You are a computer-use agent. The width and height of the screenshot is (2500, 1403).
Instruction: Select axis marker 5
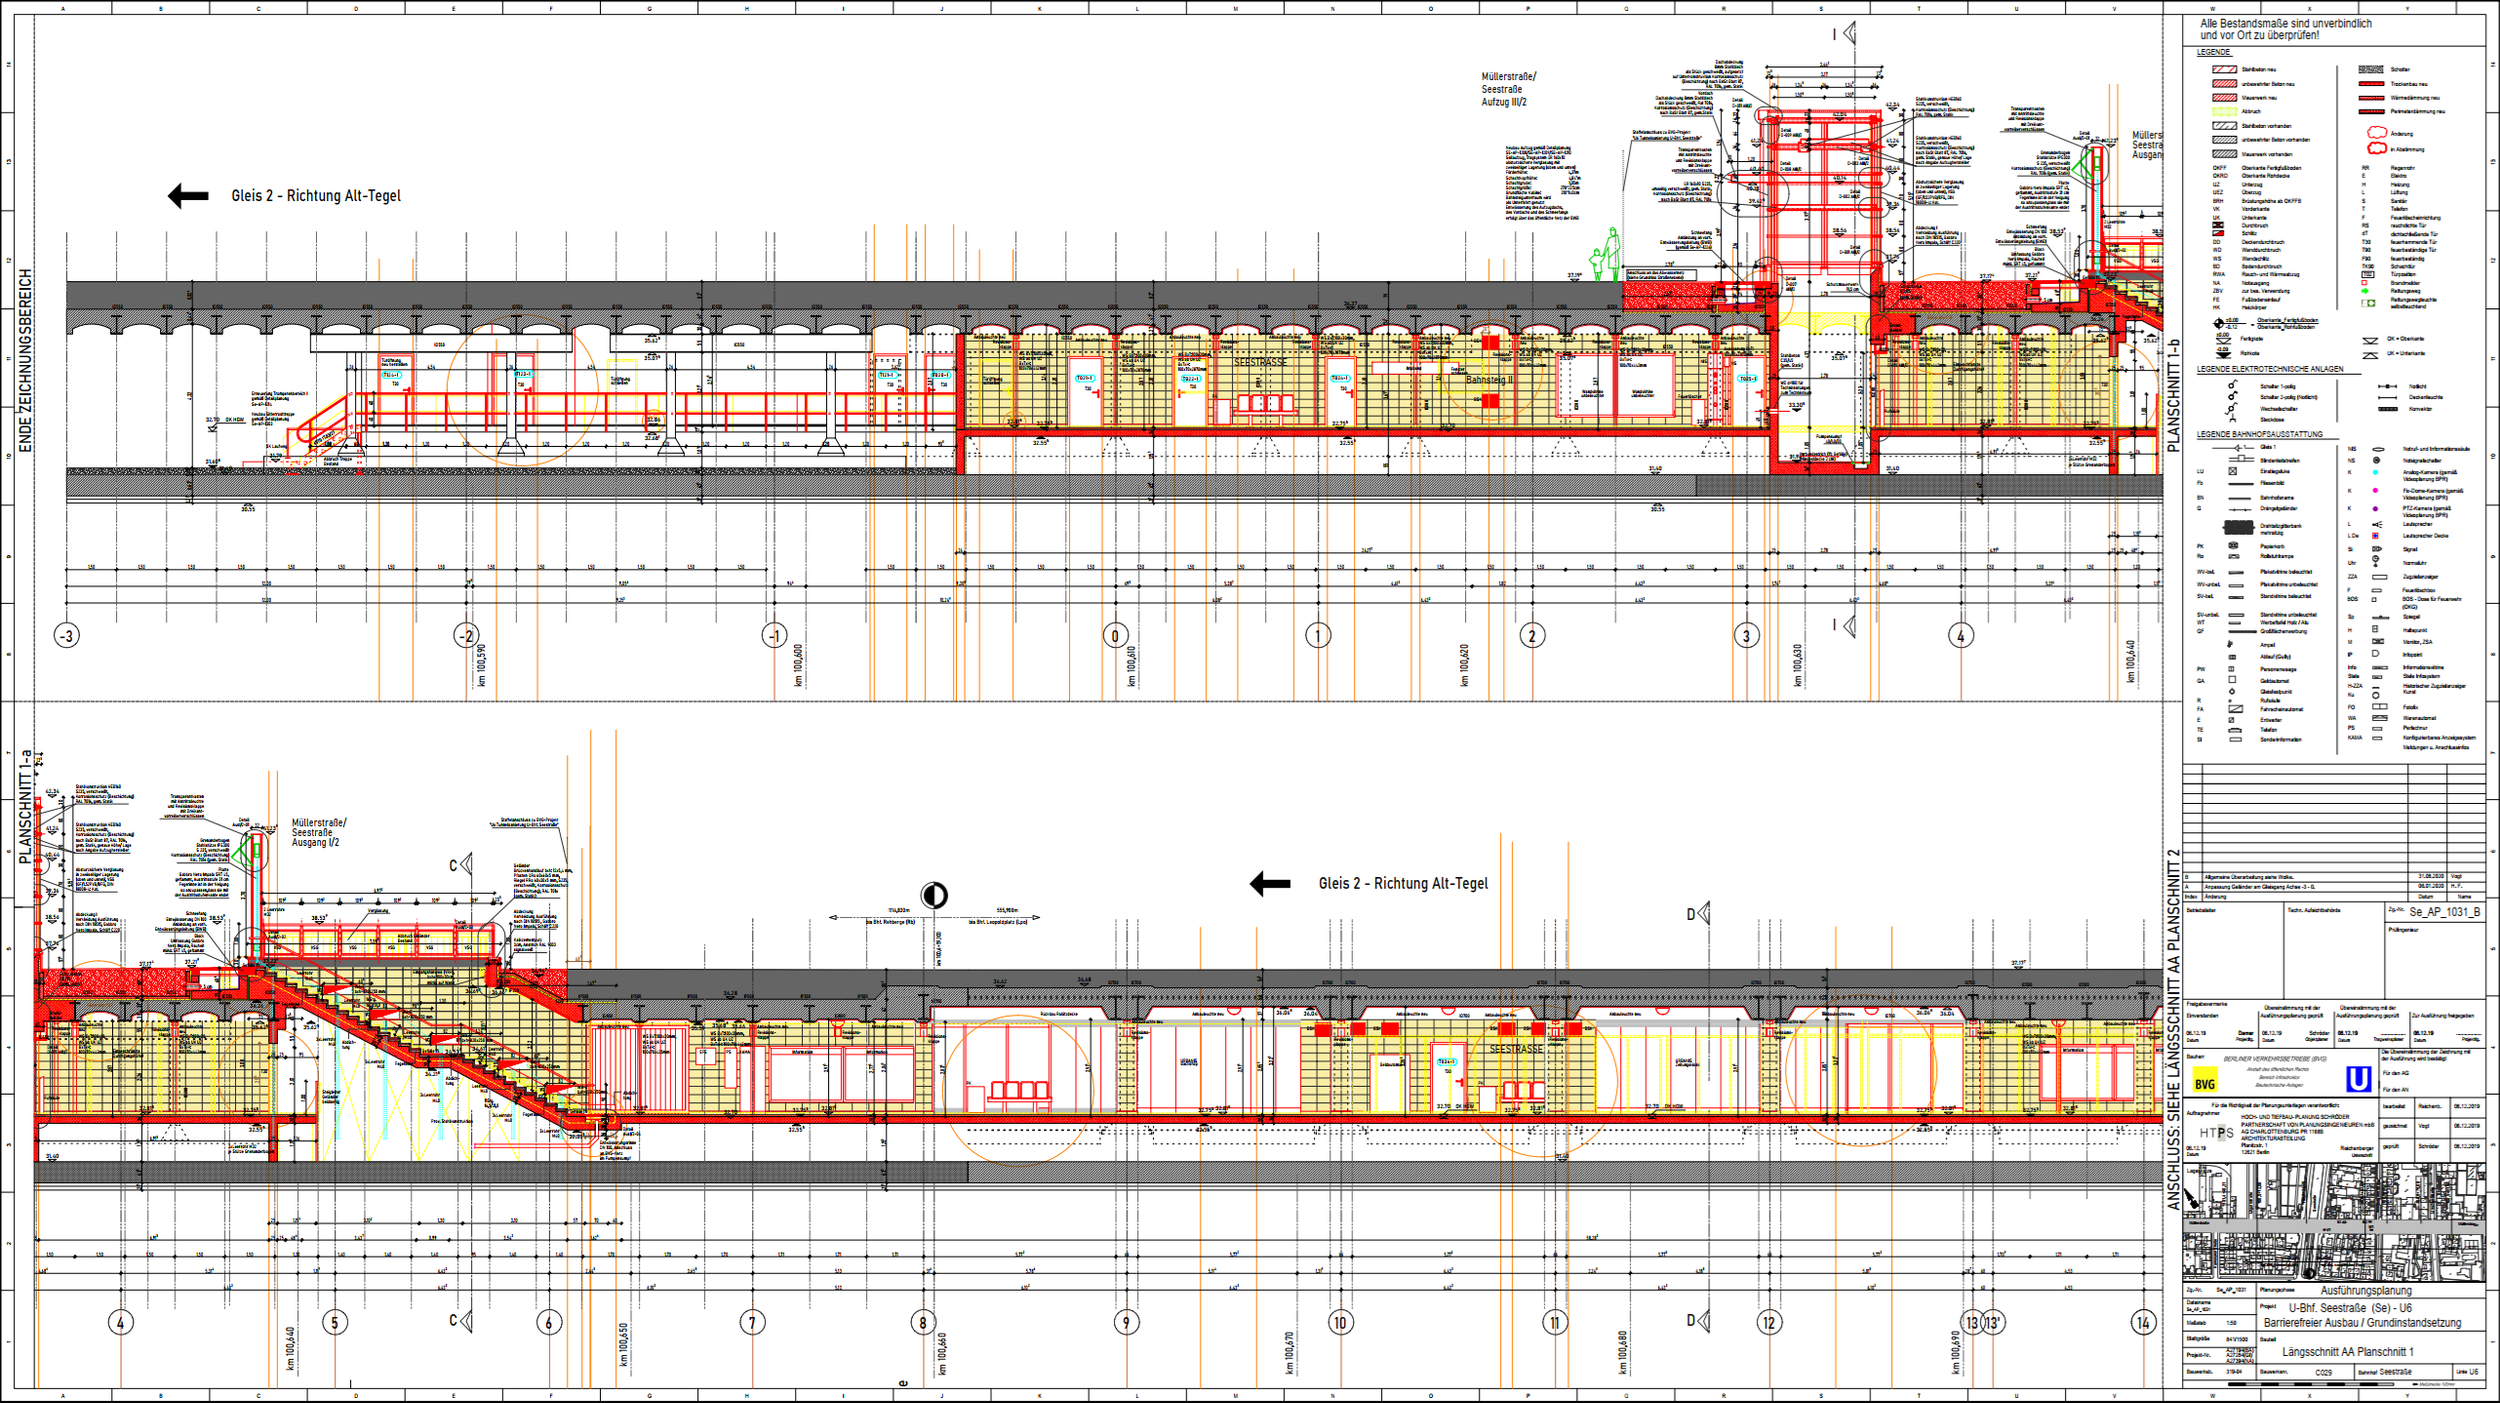pos(335,1323)
